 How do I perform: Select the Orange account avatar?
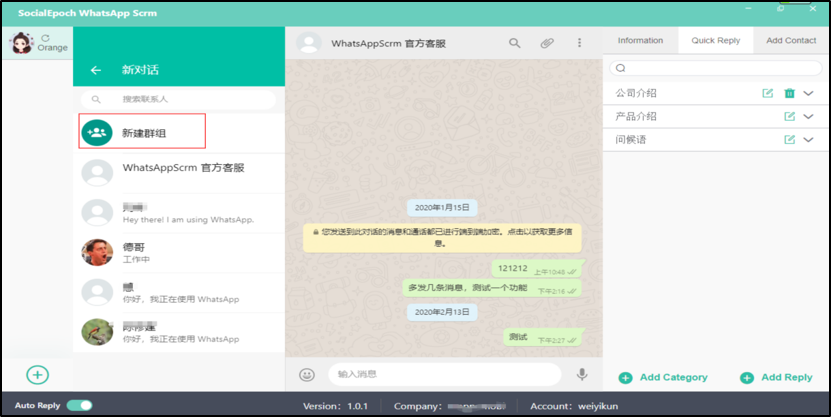pos(22,43)
